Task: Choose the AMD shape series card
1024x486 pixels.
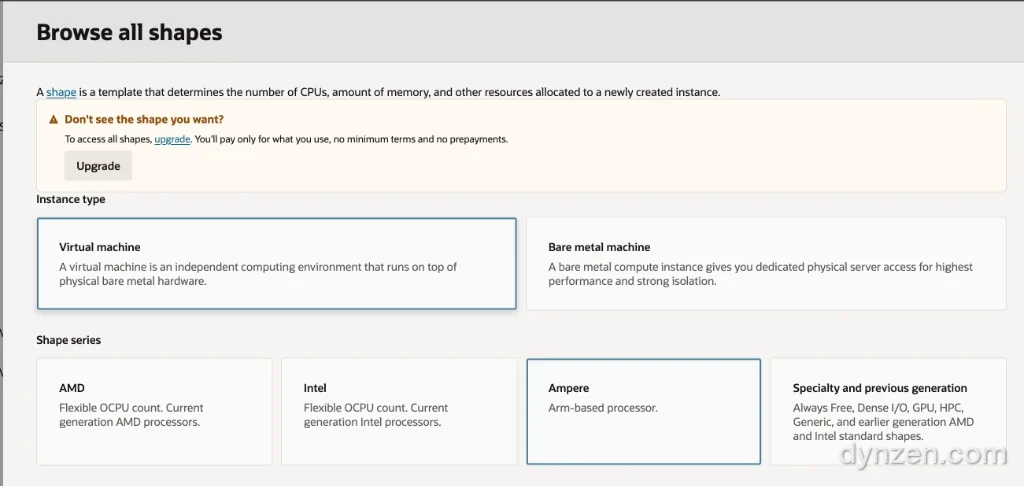Action: pyautogui.click(x=154, y=412)
